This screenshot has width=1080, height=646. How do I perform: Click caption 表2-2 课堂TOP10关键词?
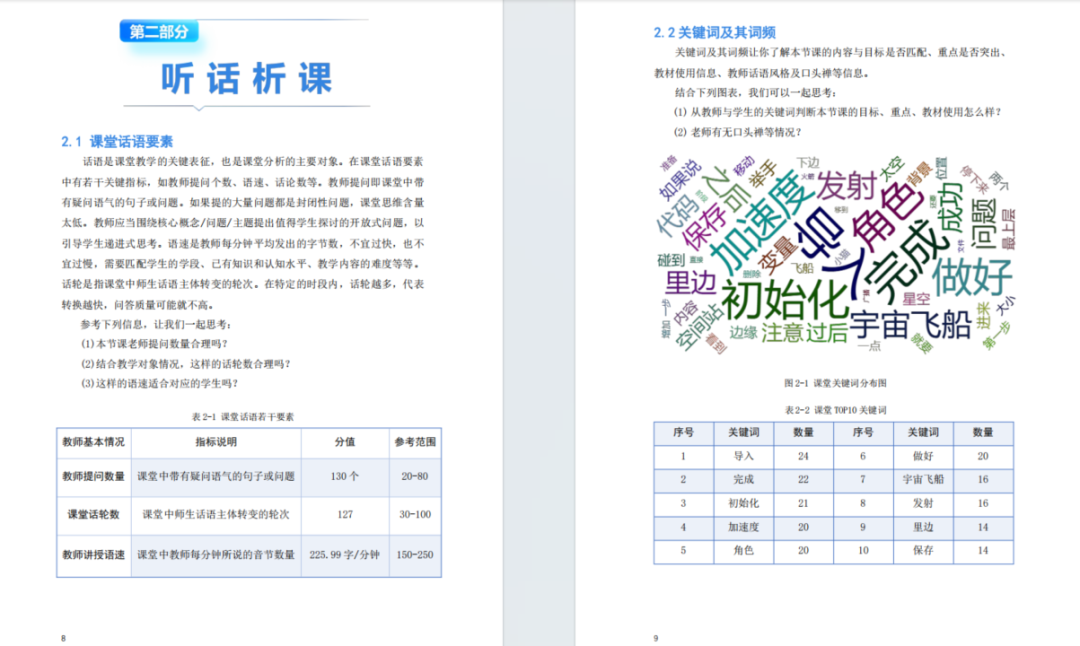coord(835,410)
